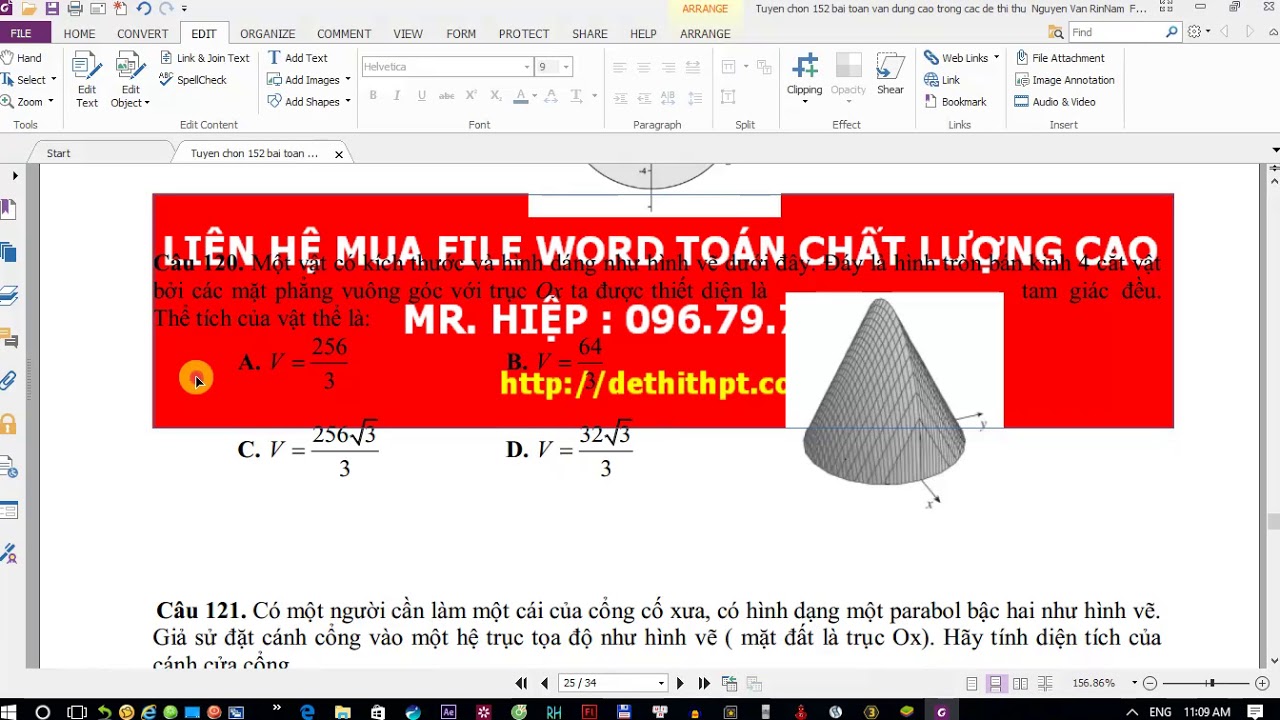Switch to the COMMENT ribbon tab
This screenshot has width=1280, height=720.
point(344,33)
